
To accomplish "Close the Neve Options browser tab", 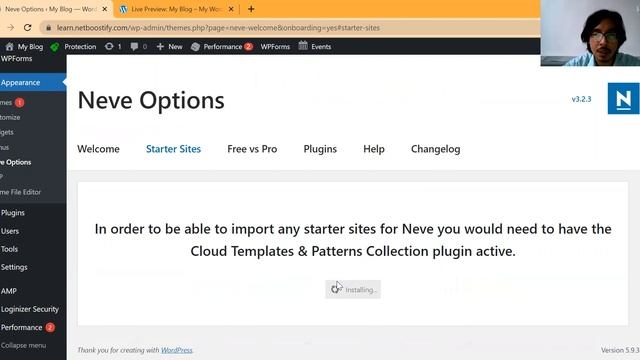I will (104, 9).
